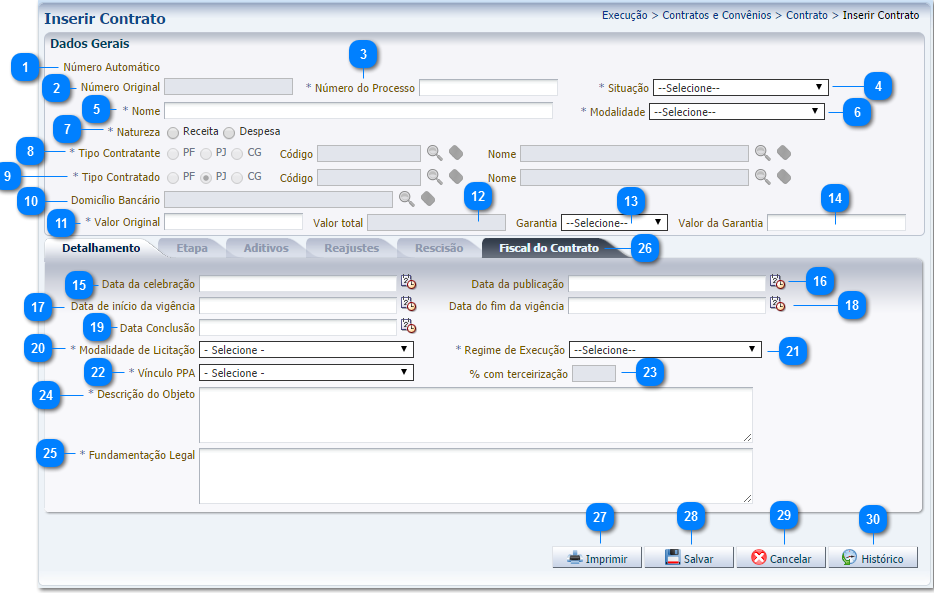
Task: Select the Despesa radio button for Natureza
Action: click(229, 132)
